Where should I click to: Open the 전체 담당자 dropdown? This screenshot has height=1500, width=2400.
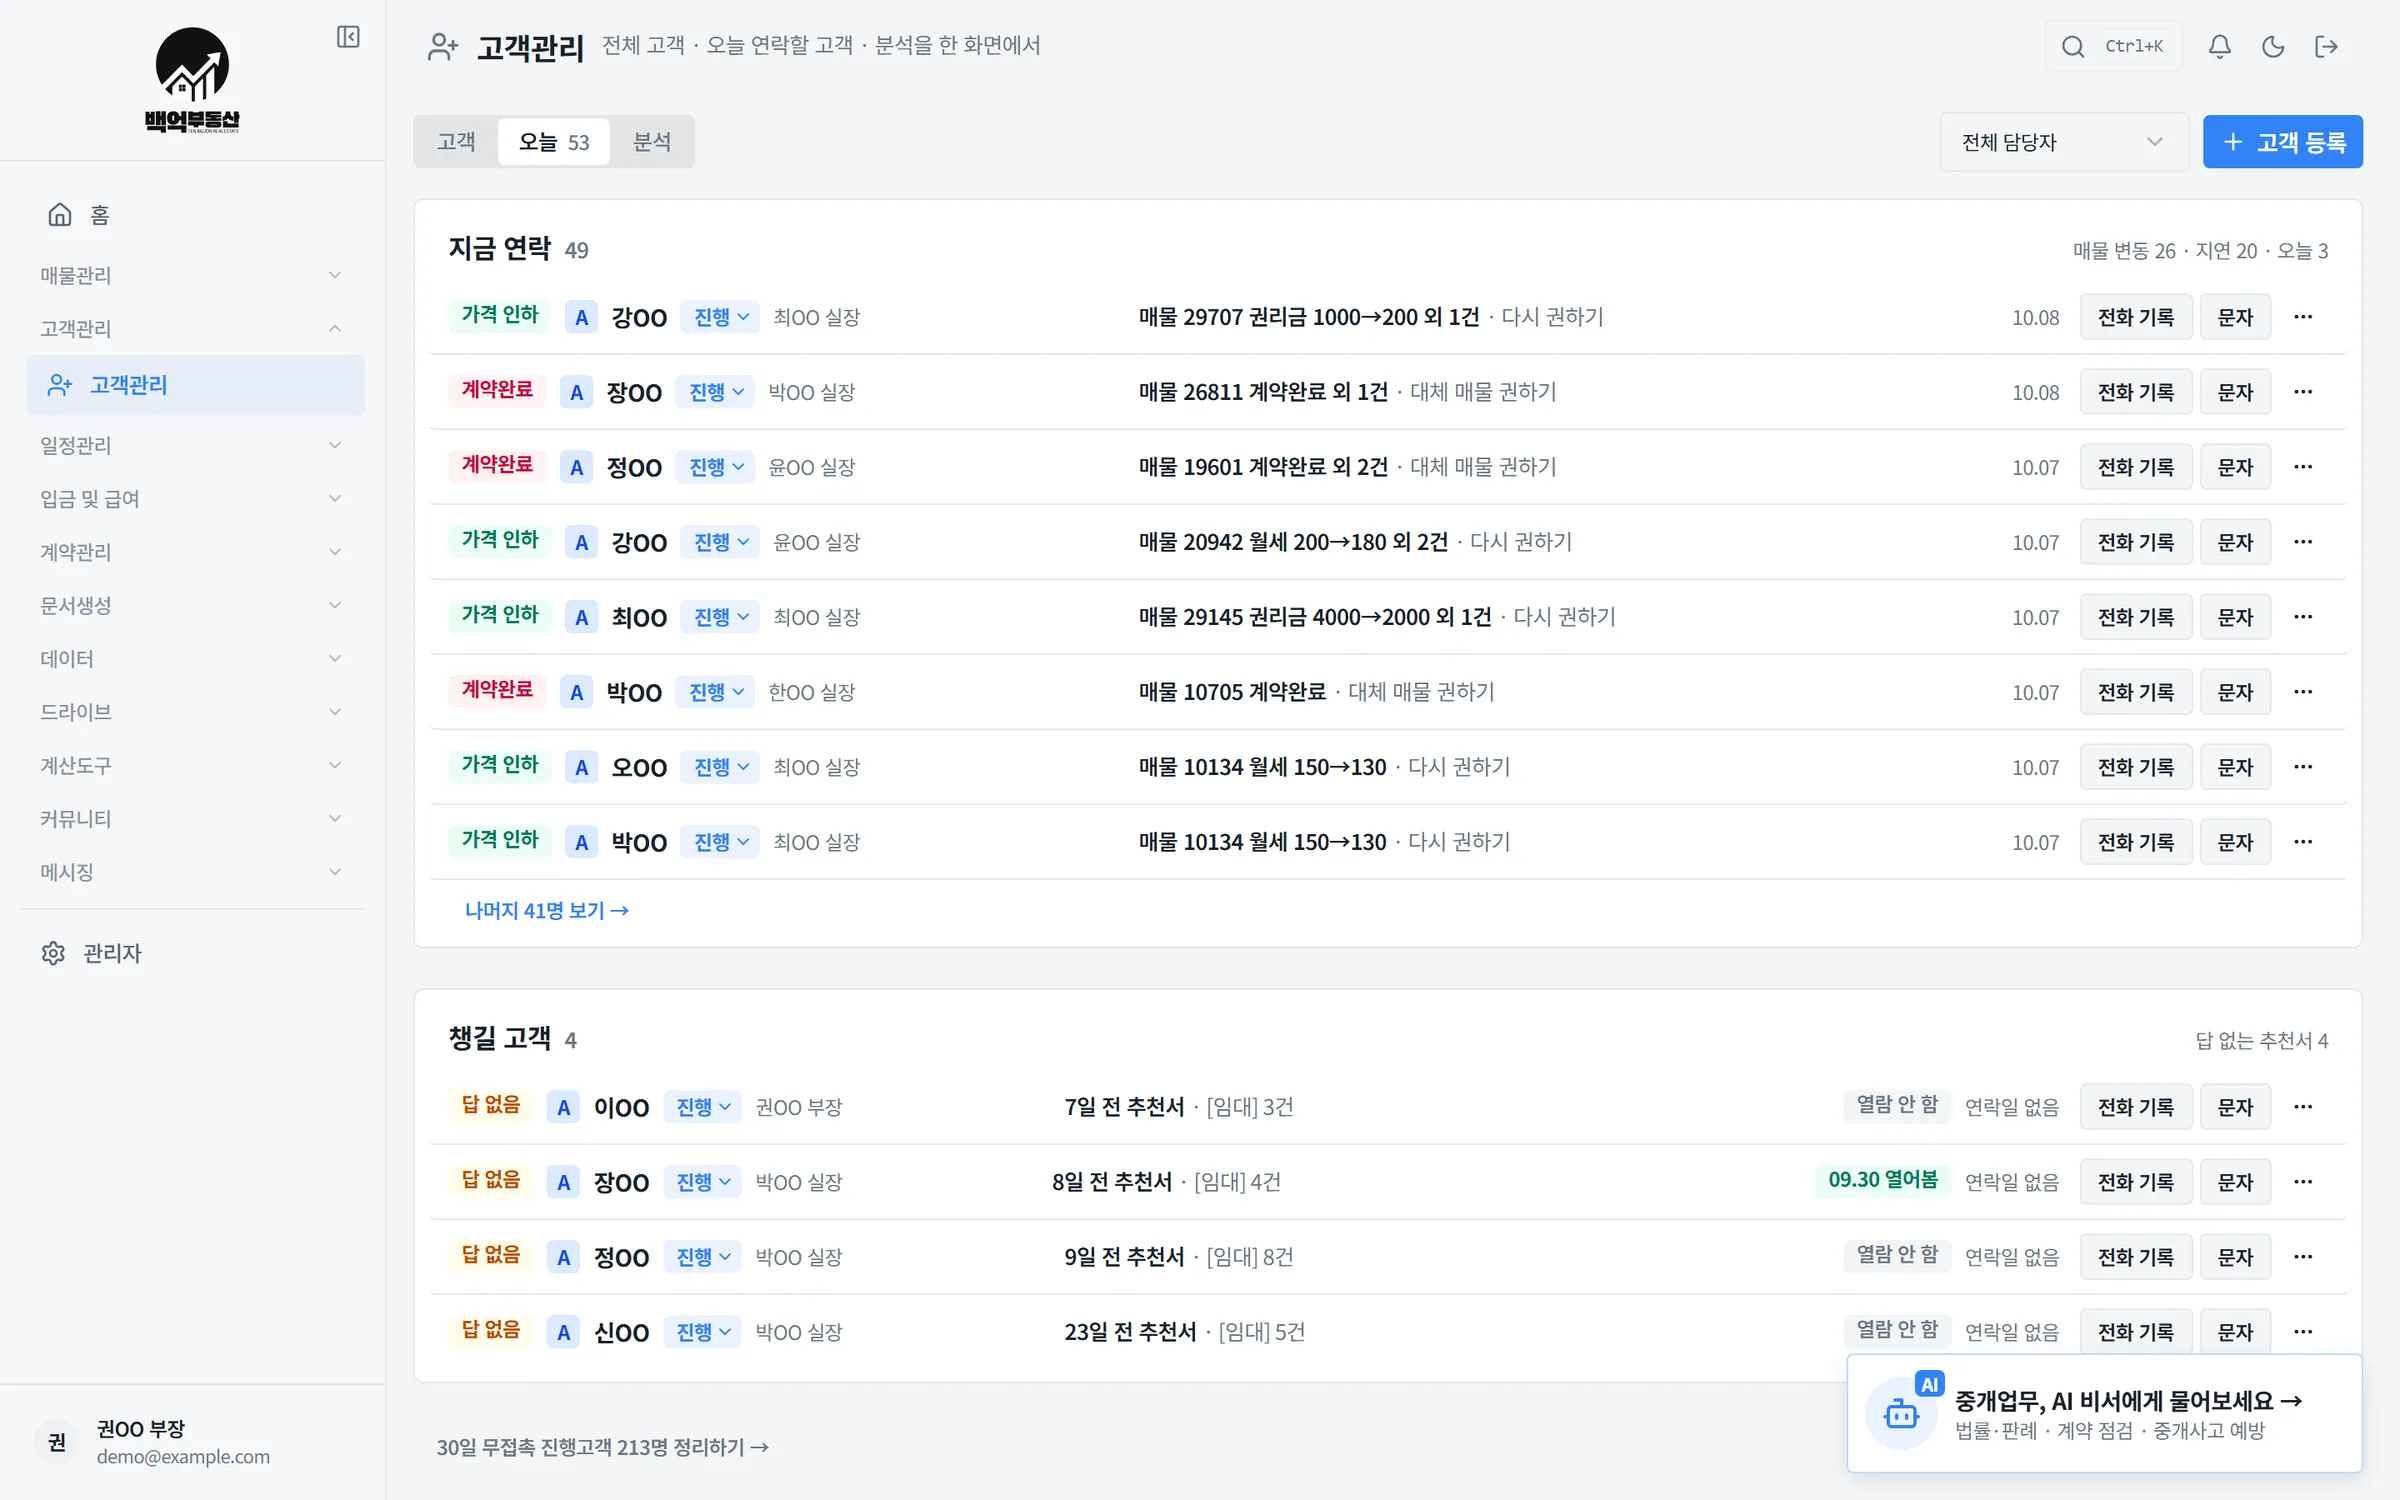[x=2063, y=142]
